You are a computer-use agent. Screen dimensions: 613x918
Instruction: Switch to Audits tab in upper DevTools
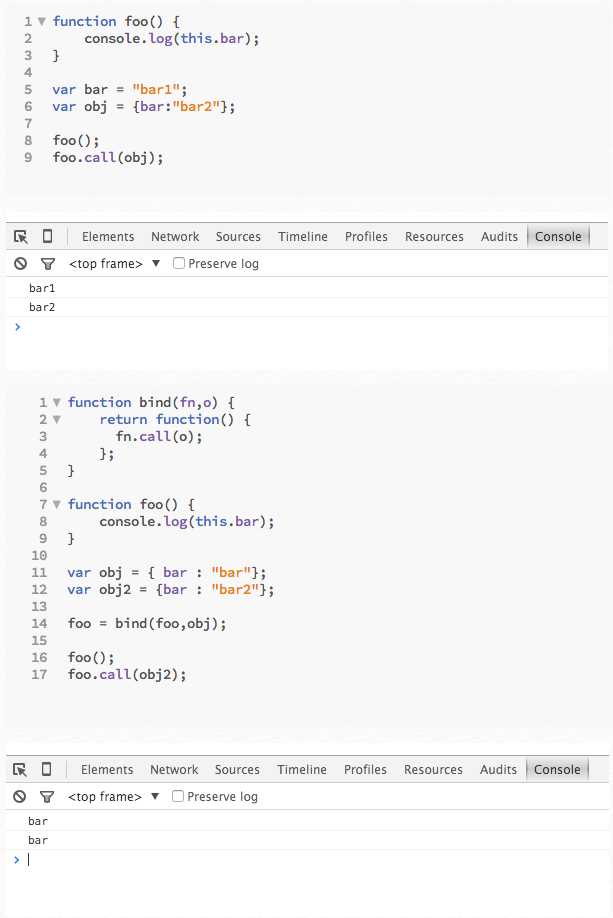pos(499,237)
